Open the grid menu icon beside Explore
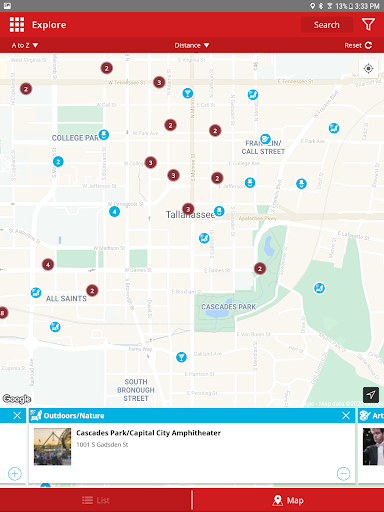 17,25
